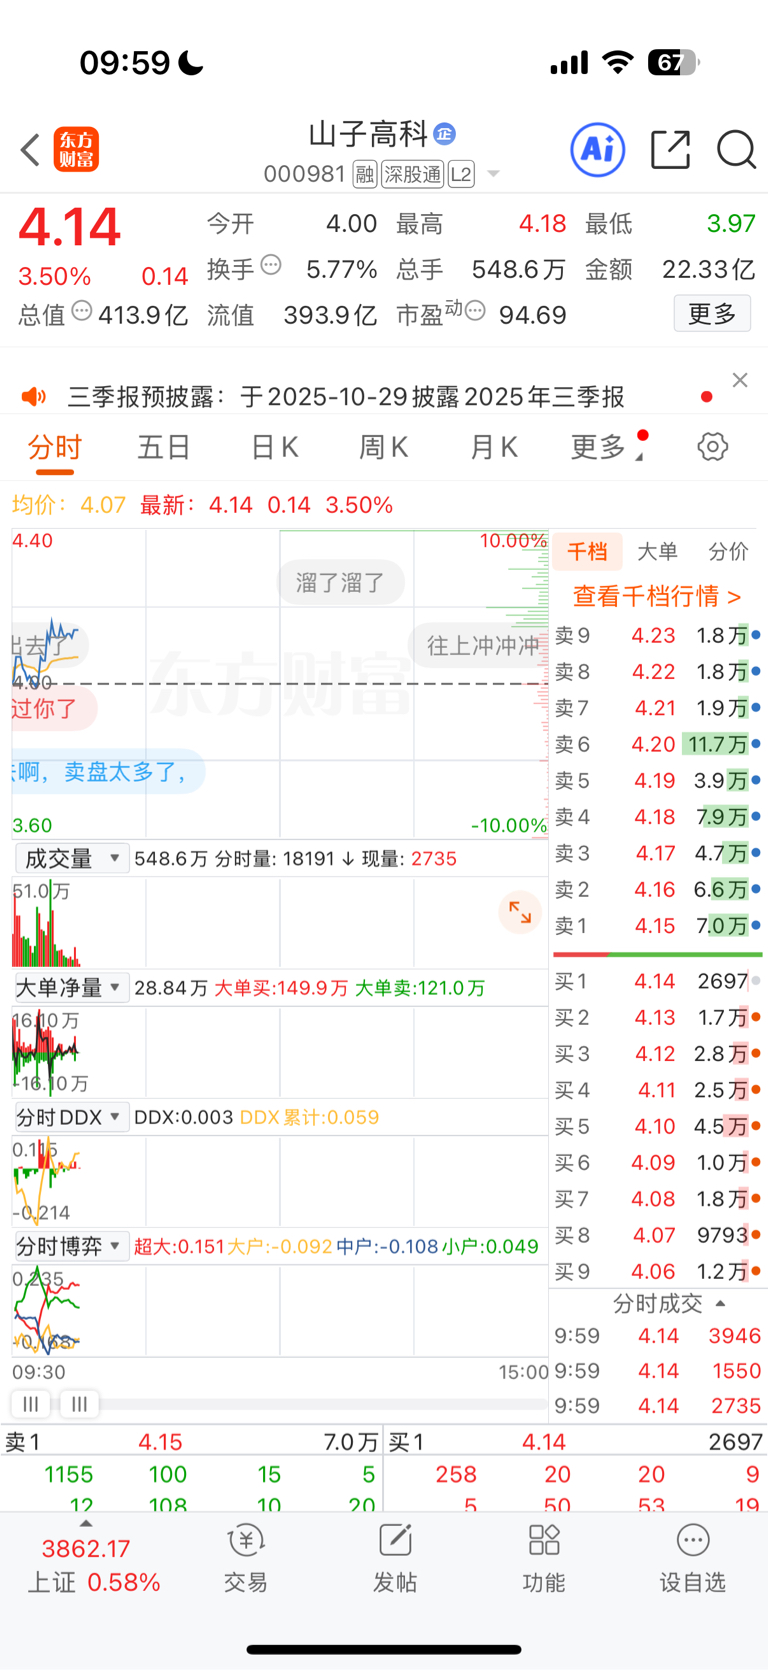Viewport: 768px width, 1670px height.
Task: Select the 分时 chart tab
Action: tap(55, 447)
